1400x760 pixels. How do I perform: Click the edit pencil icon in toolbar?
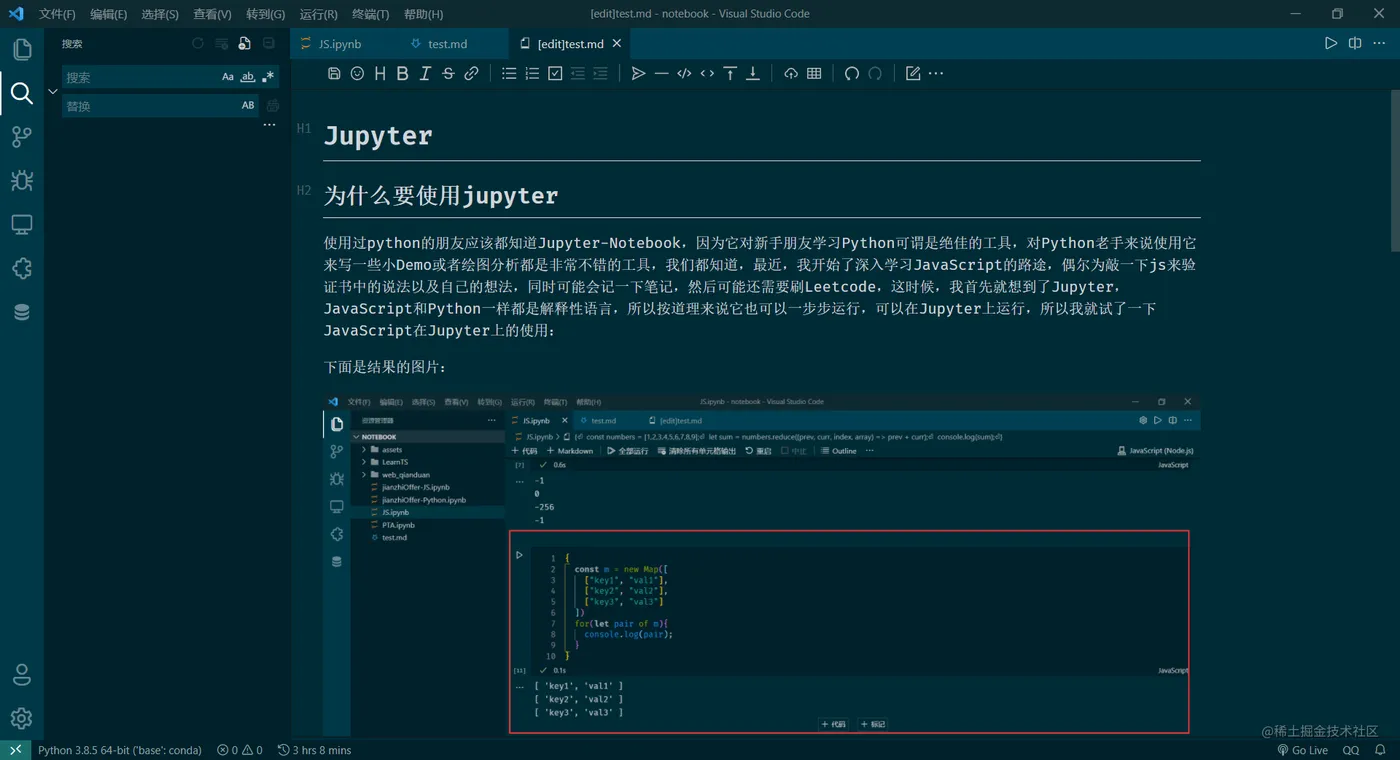[913, 73]
